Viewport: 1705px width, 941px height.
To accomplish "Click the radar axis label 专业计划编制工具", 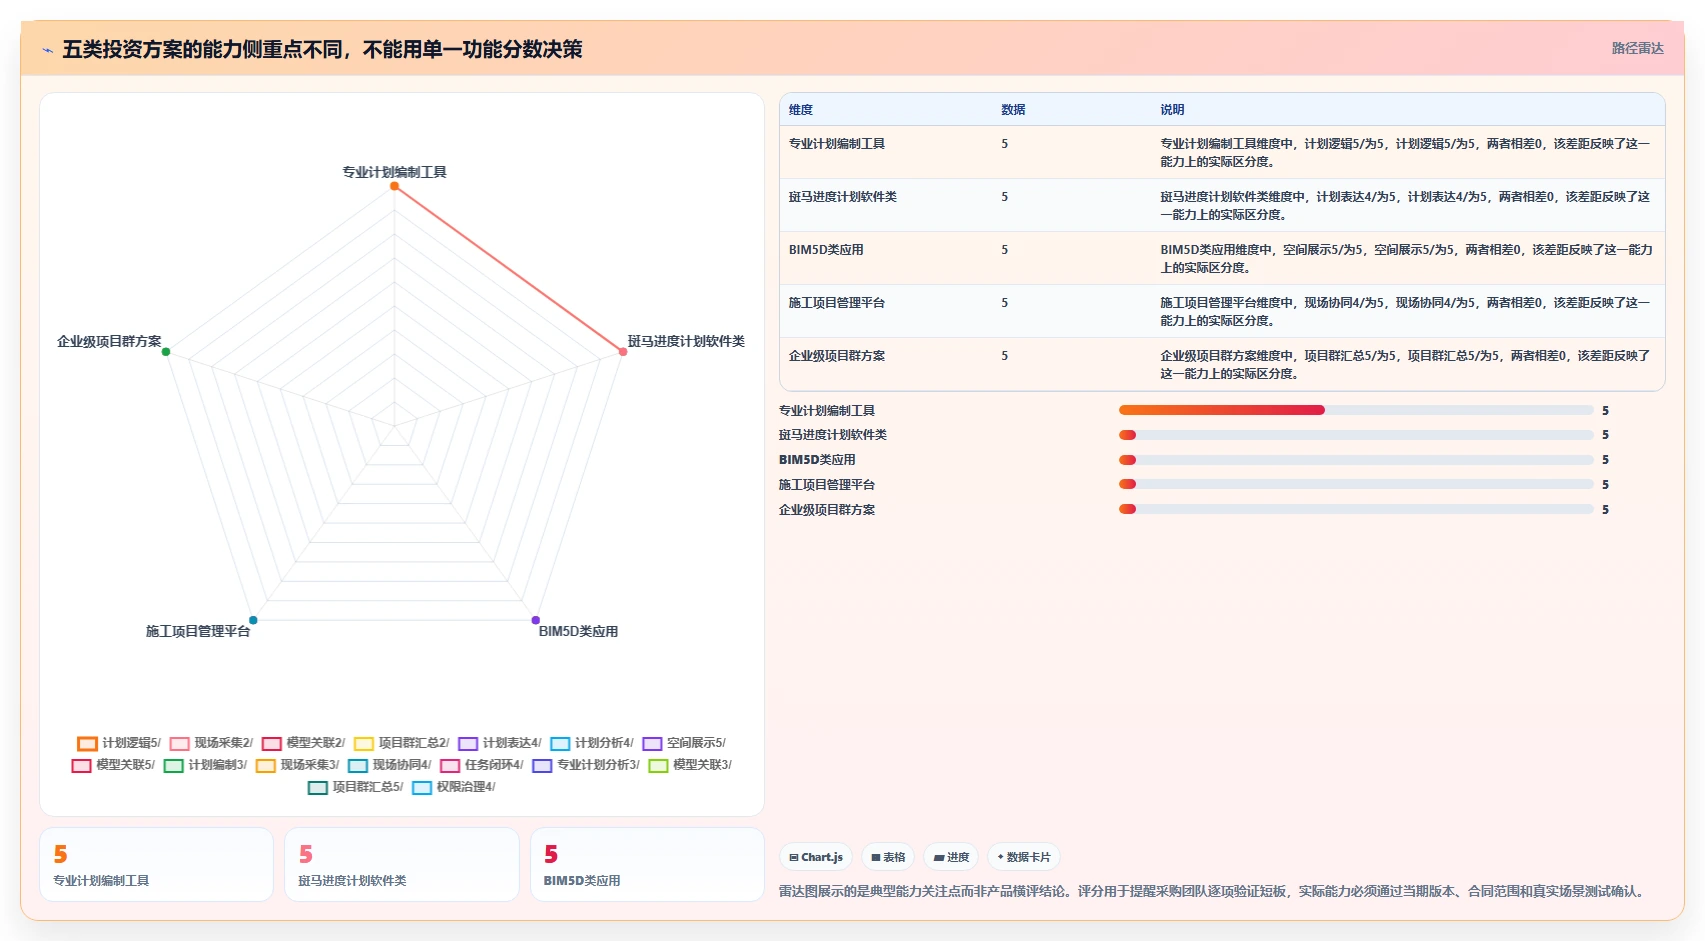I will [x=394, y=172].
